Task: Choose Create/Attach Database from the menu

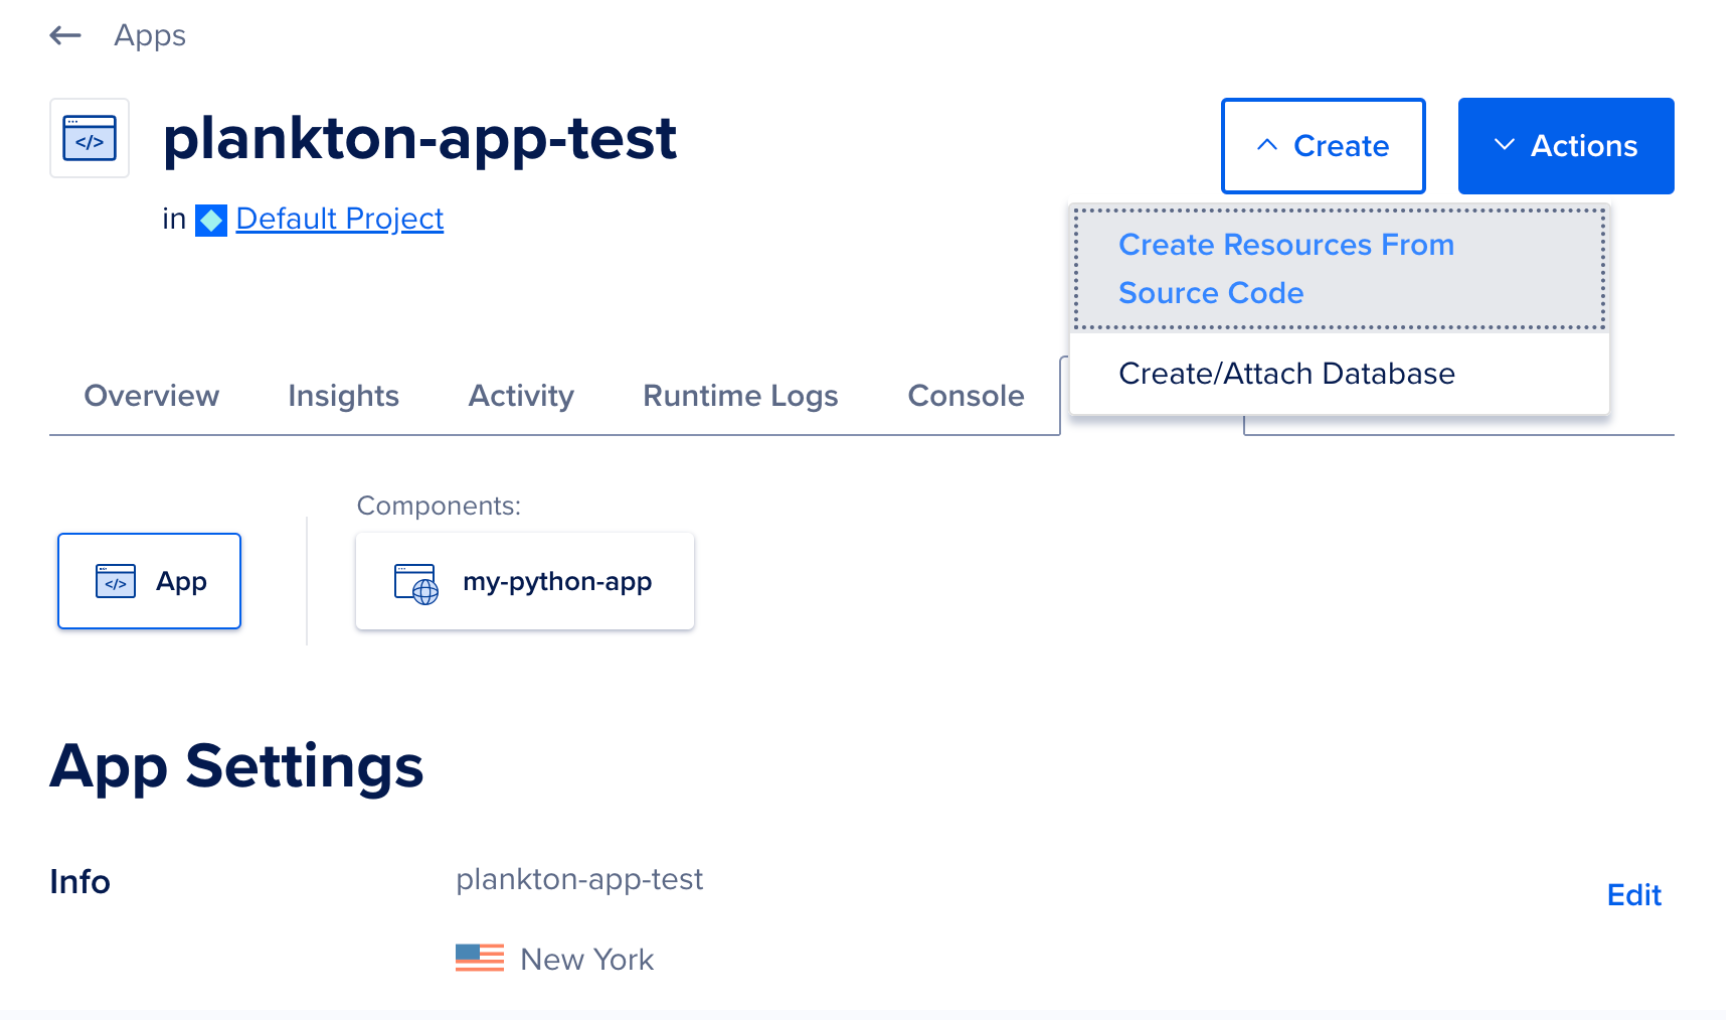Action: point(1287,373)
